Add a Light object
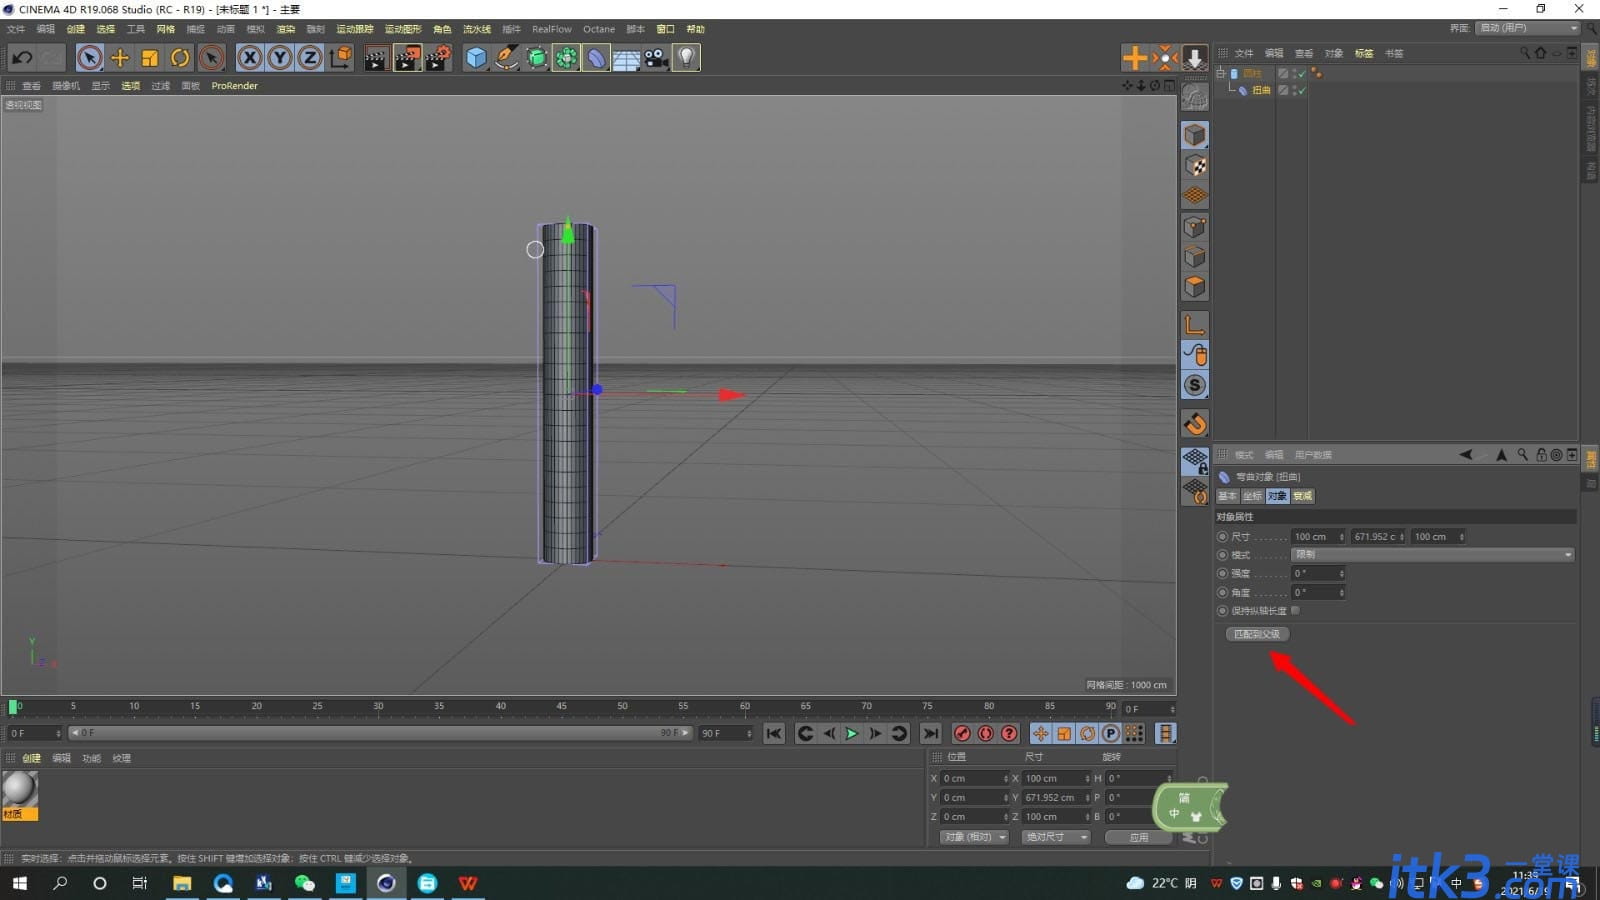This screenshot has height=900, width=1600. click(x=686, y=58)
